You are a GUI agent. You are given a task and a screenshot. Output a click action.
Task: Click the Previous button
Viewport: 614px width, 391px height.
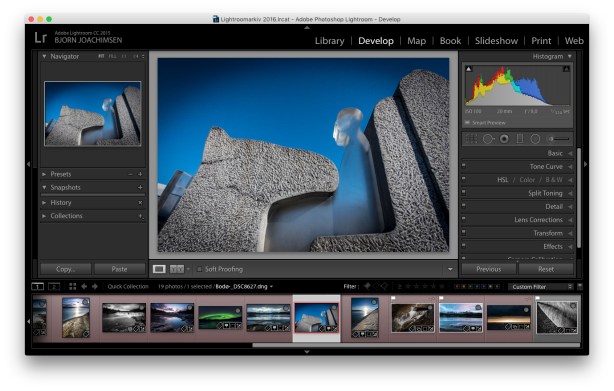[x=488, y=269]
